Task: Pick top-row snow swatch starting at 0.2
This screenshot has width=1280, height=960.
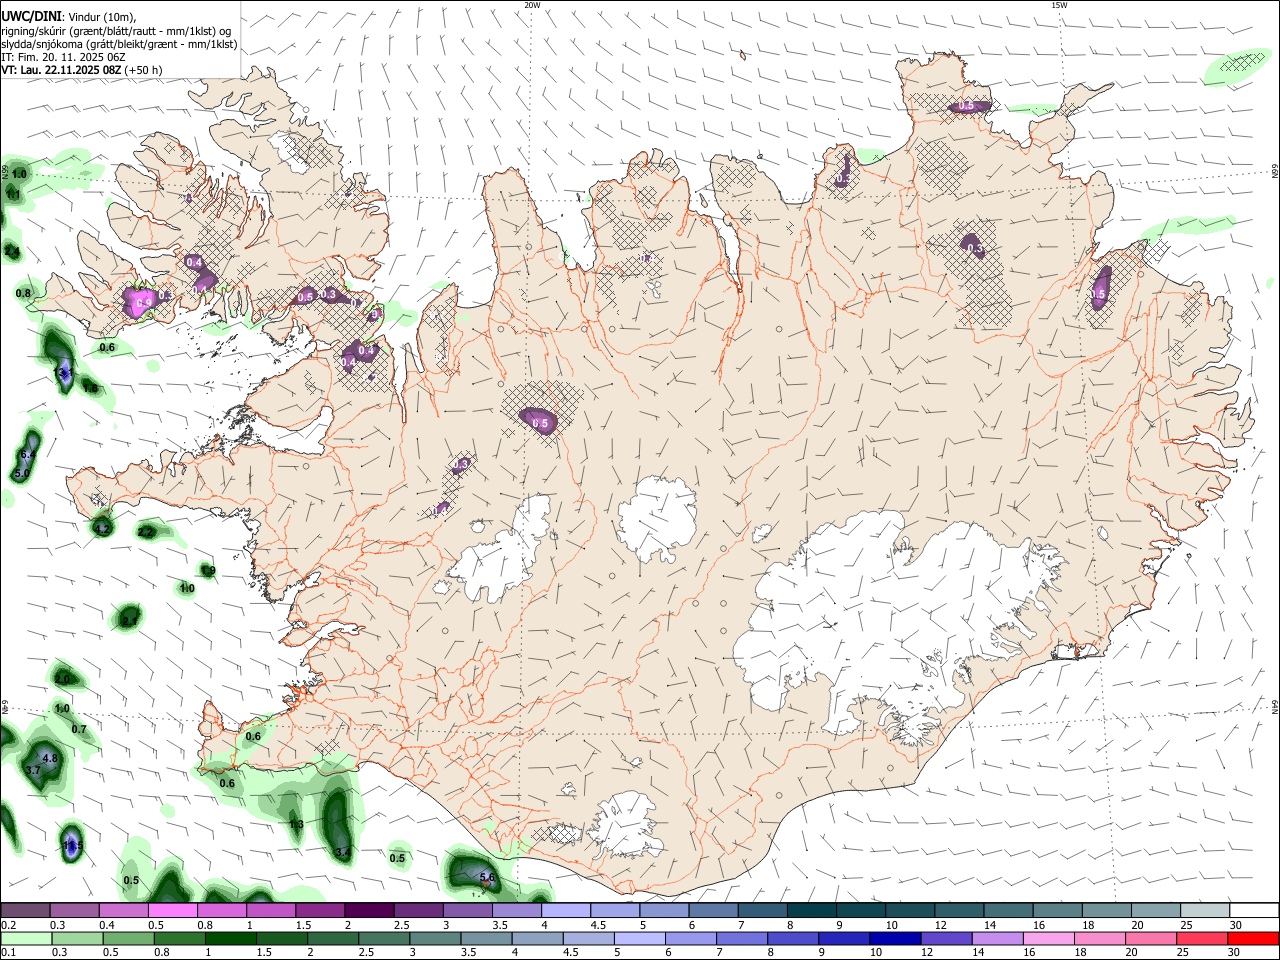Action: coord(25,910)
